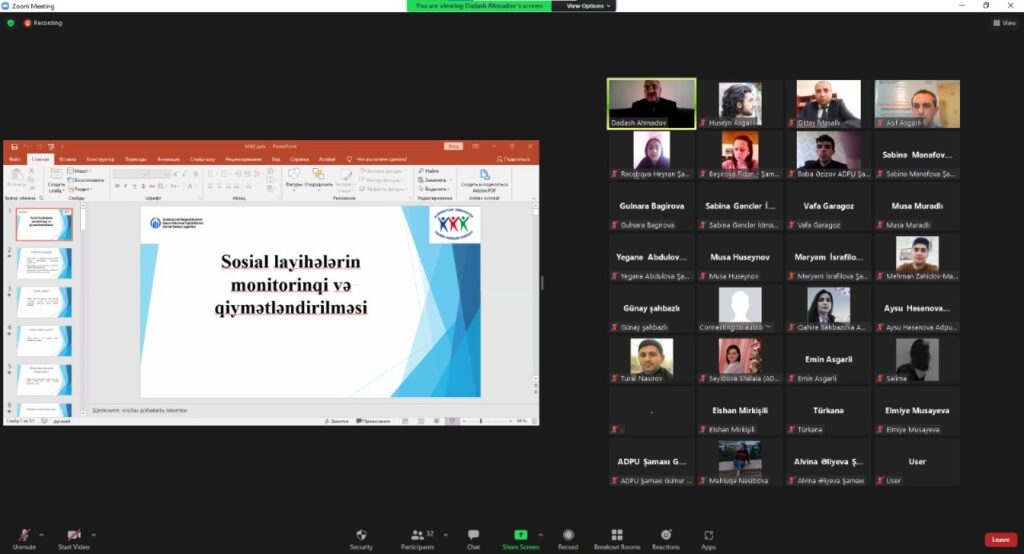Toggle Start Video on
1024x554 pixels.
pyautogui.click(x=74, y=538)
